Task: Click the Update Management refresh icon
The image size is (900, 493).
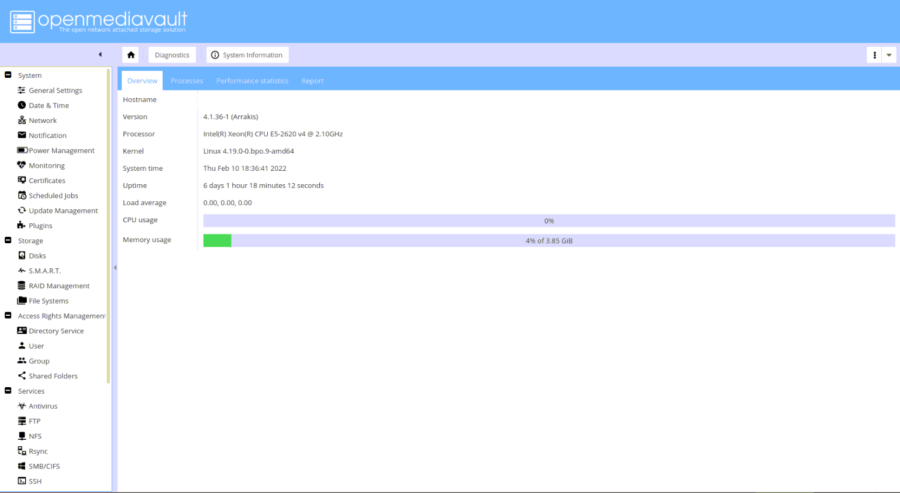Action: tap(22, 210)
